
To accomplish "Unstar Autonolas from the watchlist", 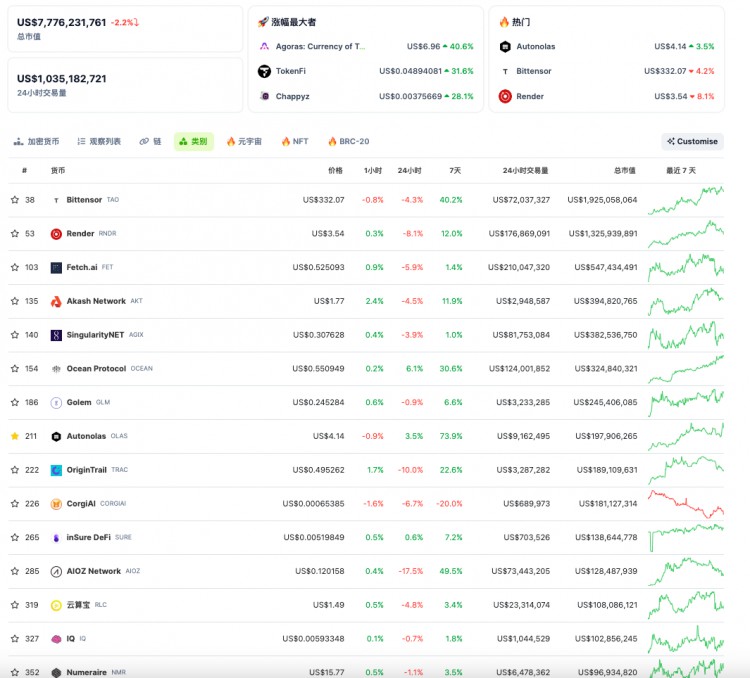I will (14, 436).
